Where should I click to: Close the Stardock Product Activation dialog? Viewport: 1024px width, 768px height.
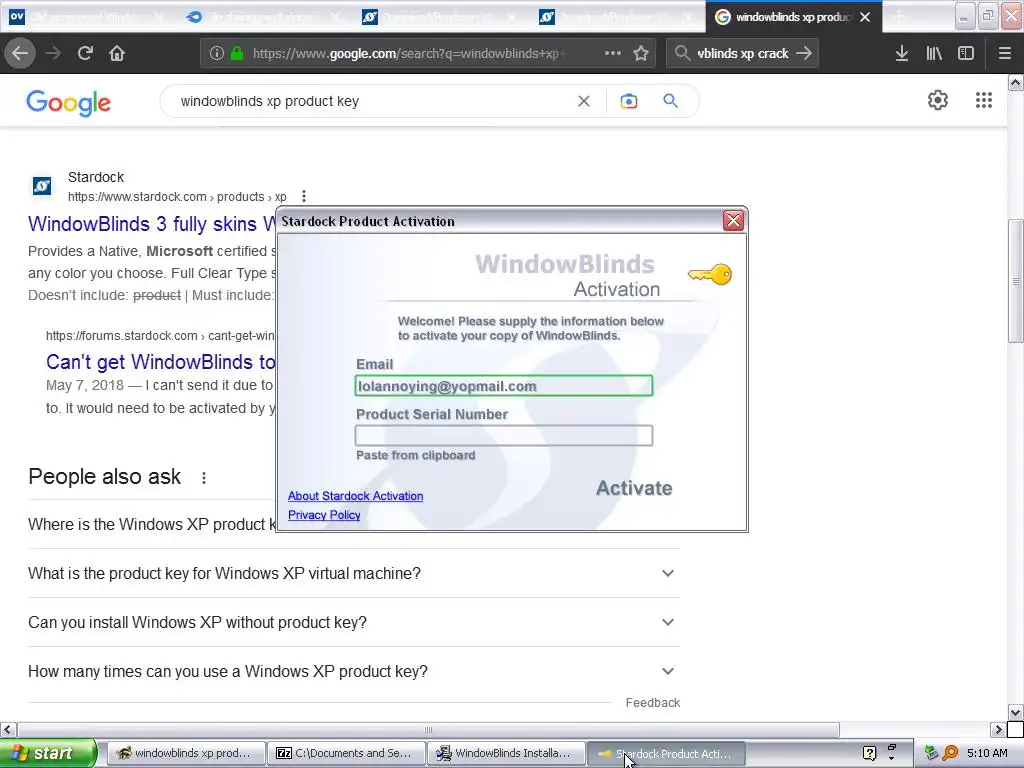[733, 221]
